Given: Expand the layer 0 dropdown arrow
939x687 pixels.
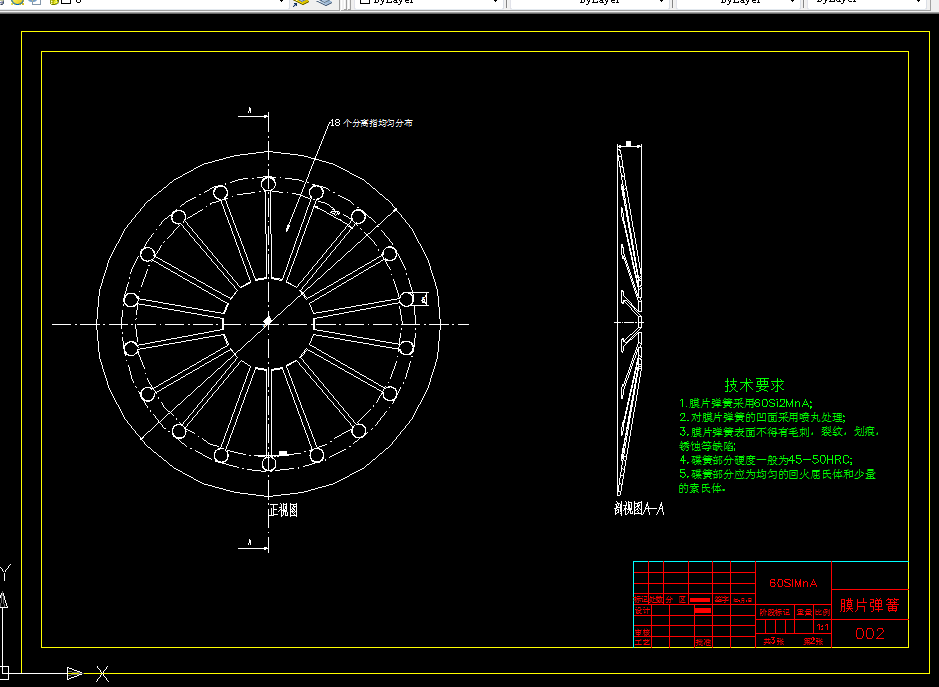Looking at the screenshot, I should coord(281,2).
